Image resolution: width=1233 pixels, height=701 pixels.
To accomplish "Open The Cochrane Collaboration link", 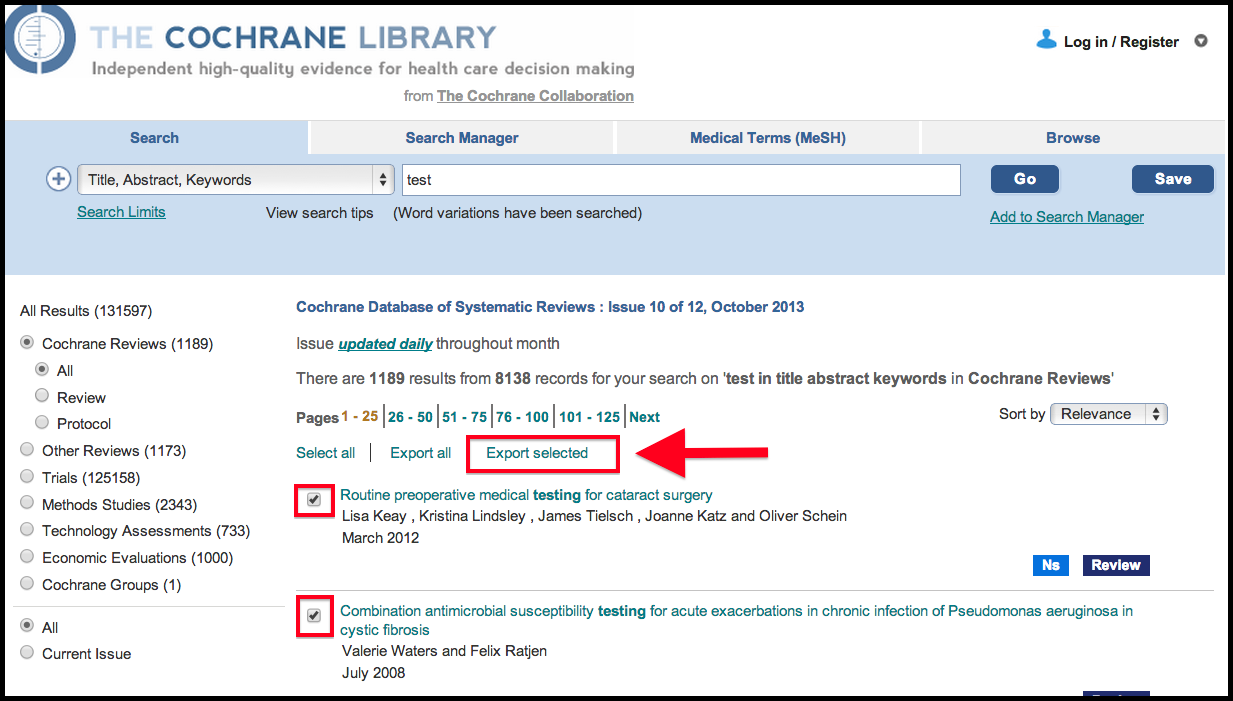I will coord(535,96).
